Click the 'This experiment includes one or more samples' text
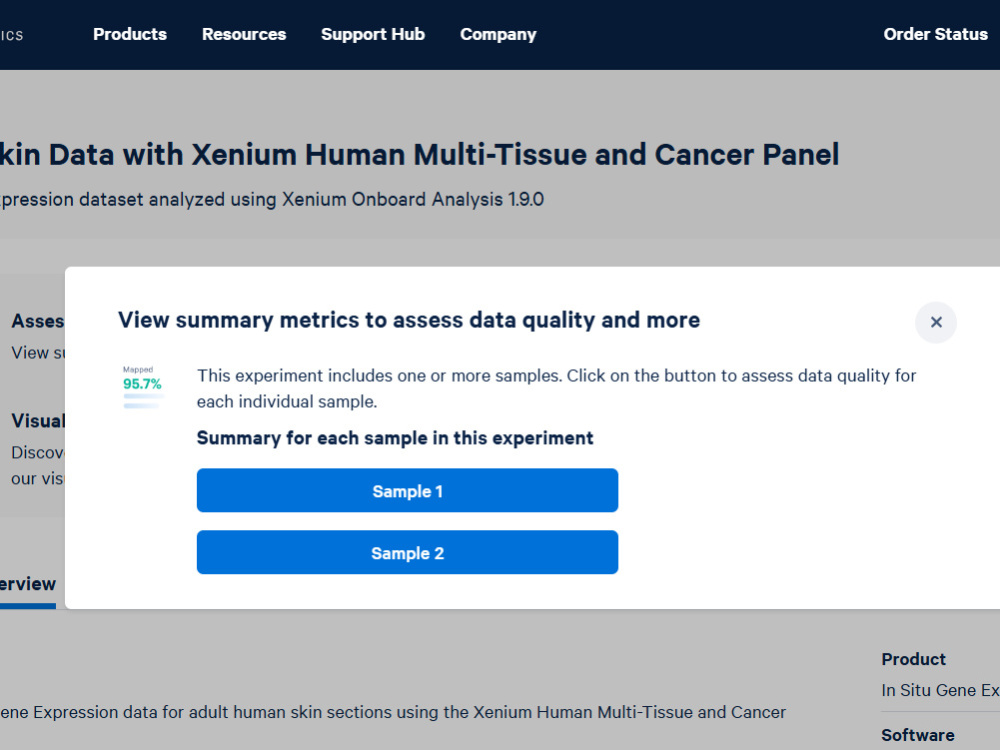Viewport: 1000px width, 750px height. 556,388
